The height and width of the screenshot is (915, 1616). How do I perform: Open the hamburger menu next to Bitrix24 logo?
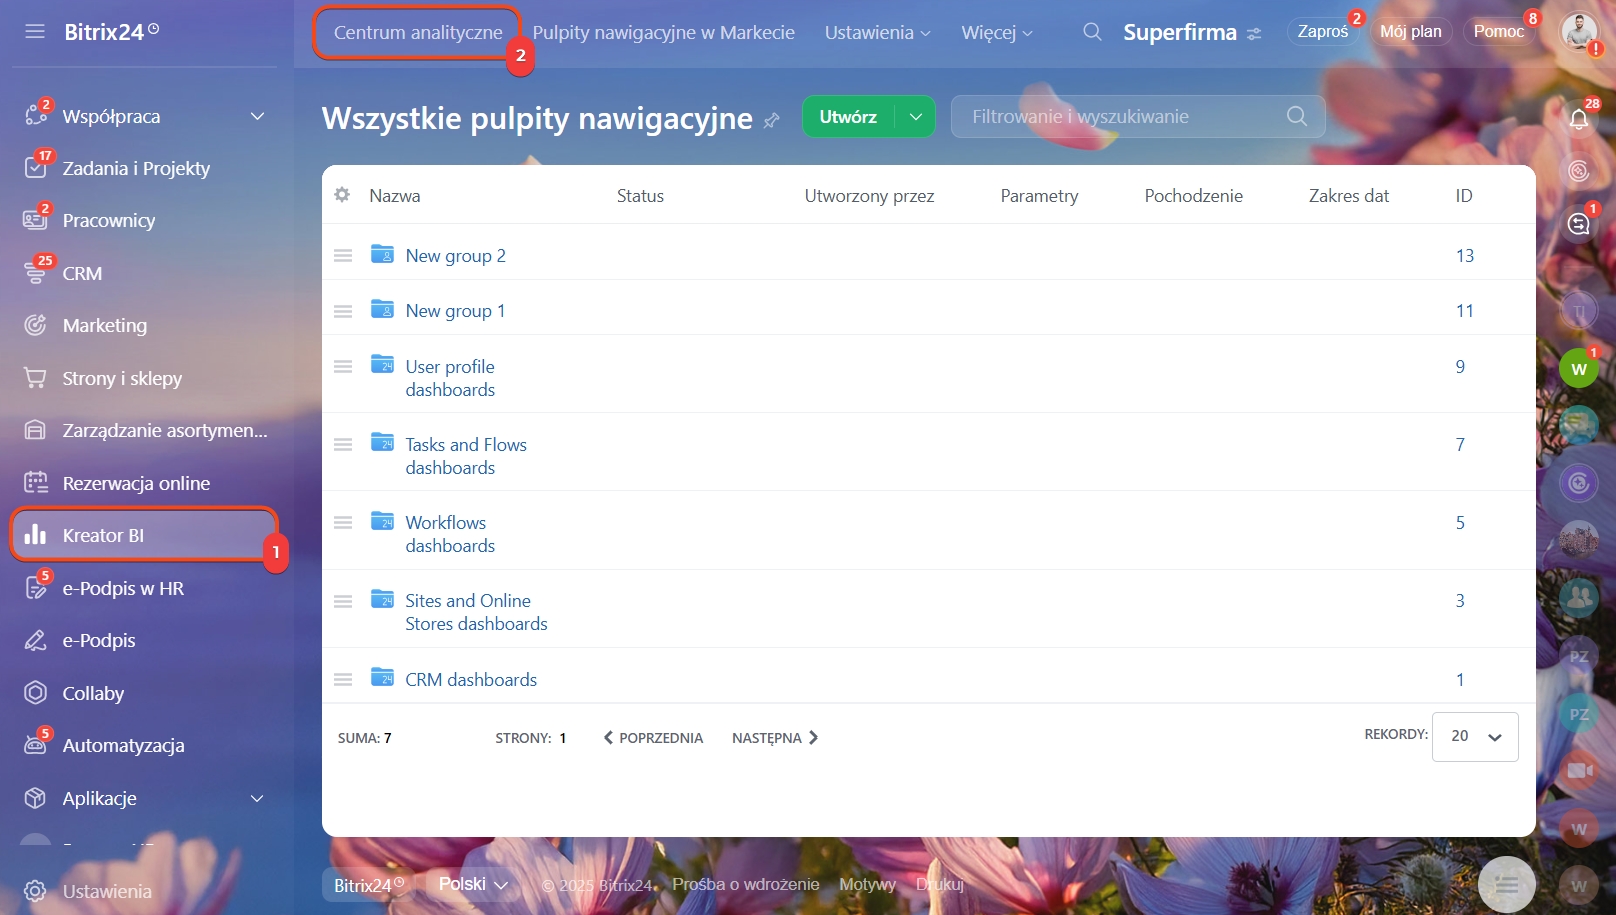pos(35,31)
